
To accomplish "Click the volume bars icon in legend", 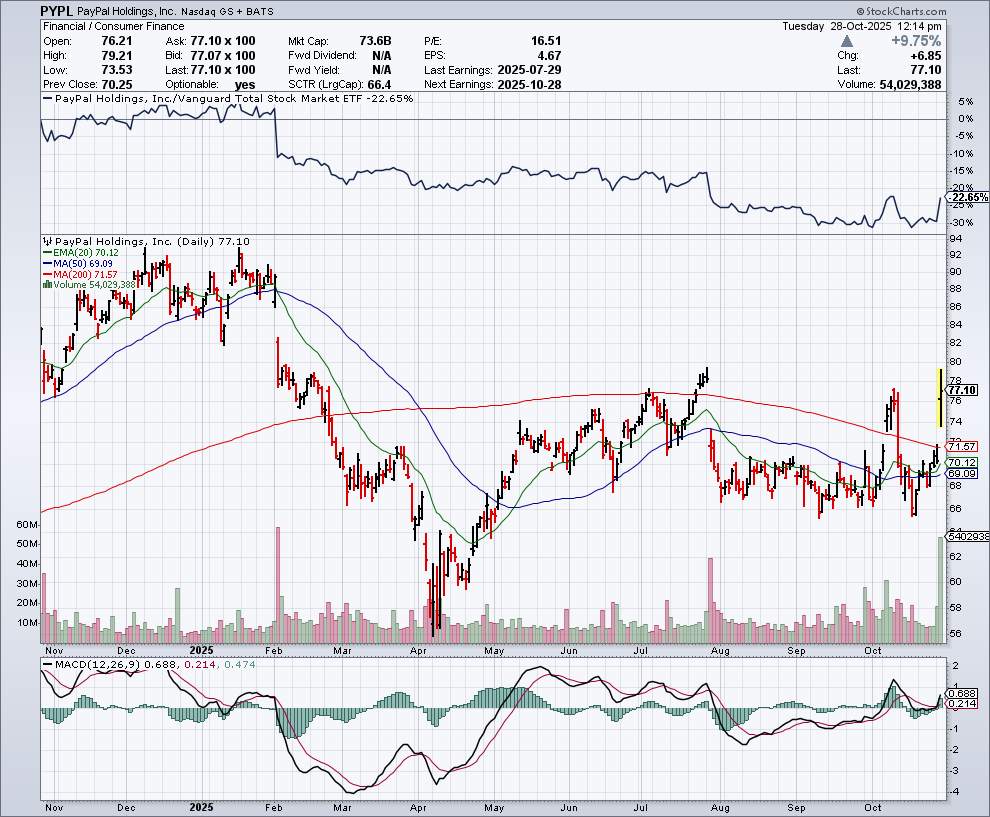I will 45,284.
